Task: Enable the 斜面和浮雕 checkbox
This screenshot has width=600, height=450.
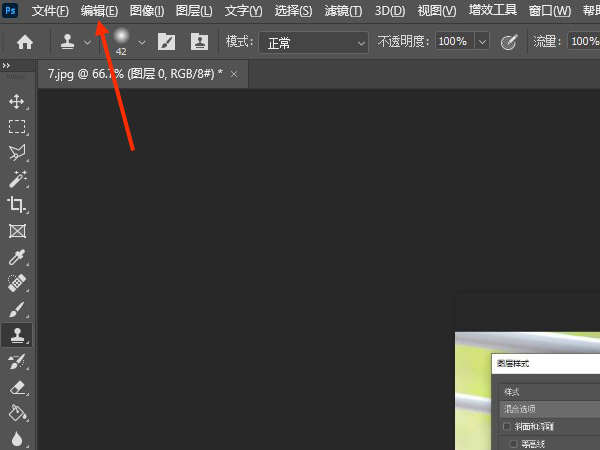Action: tap(508, 427)
